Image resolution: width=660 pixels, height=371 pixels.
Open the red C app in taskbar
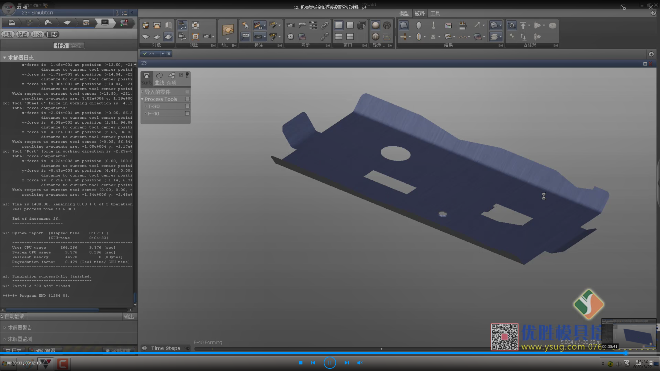pyautogui.click(x=63, y=363)
